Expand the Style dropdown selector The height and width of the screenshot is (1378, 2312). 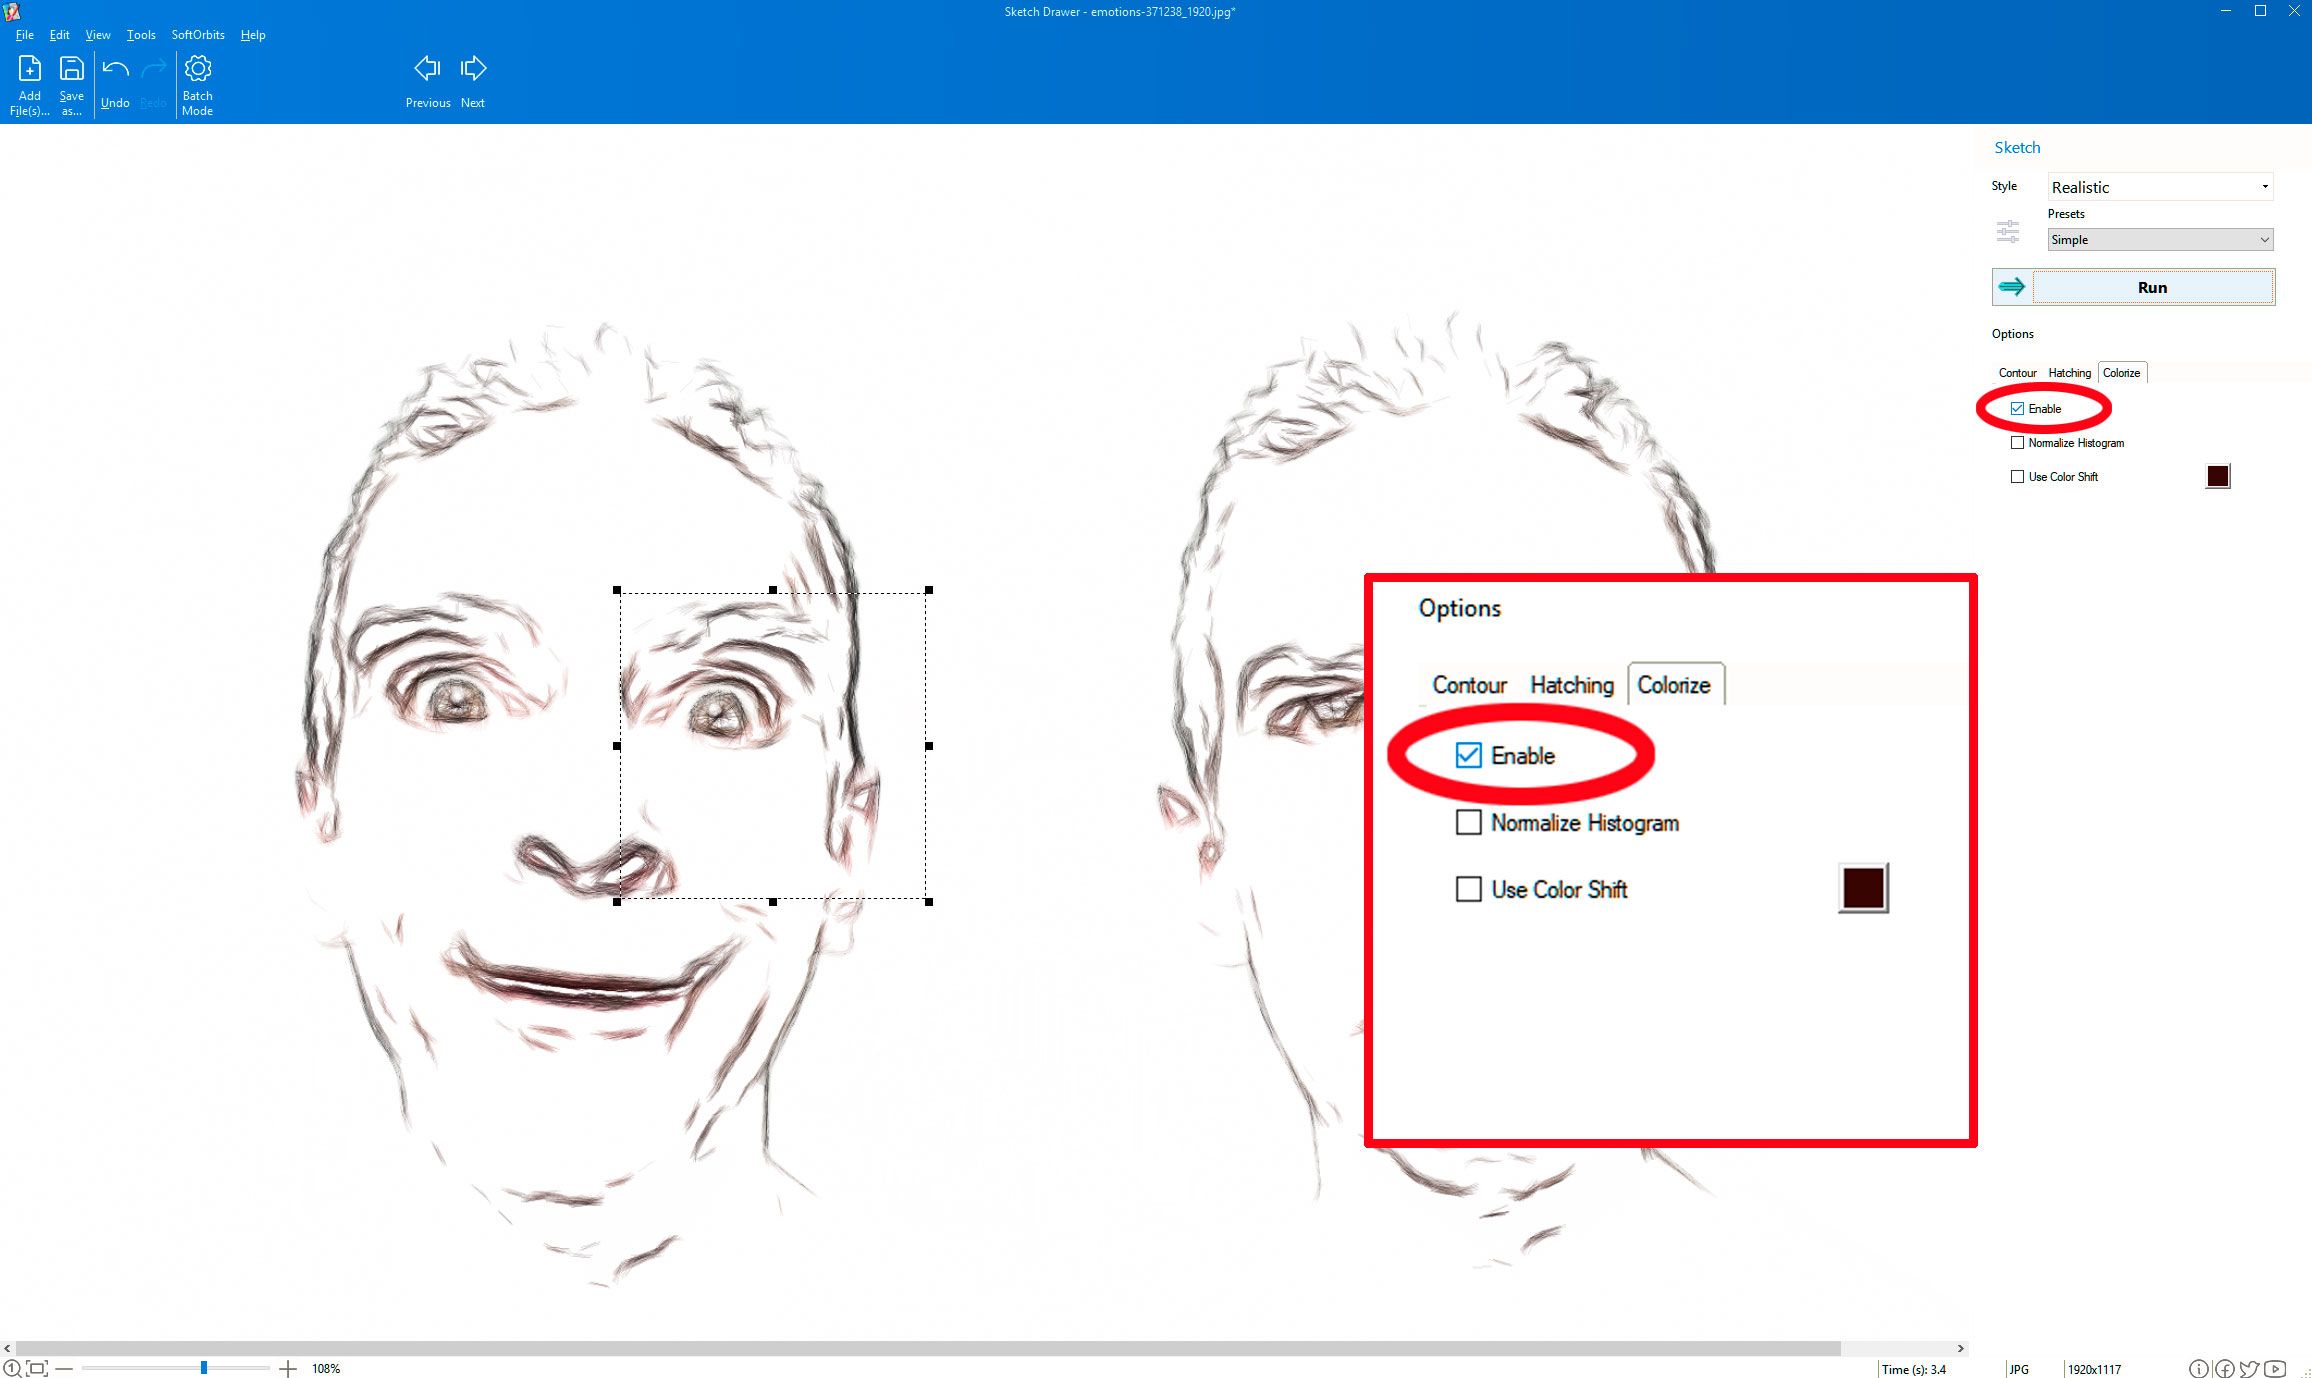tap(2266, 185)
